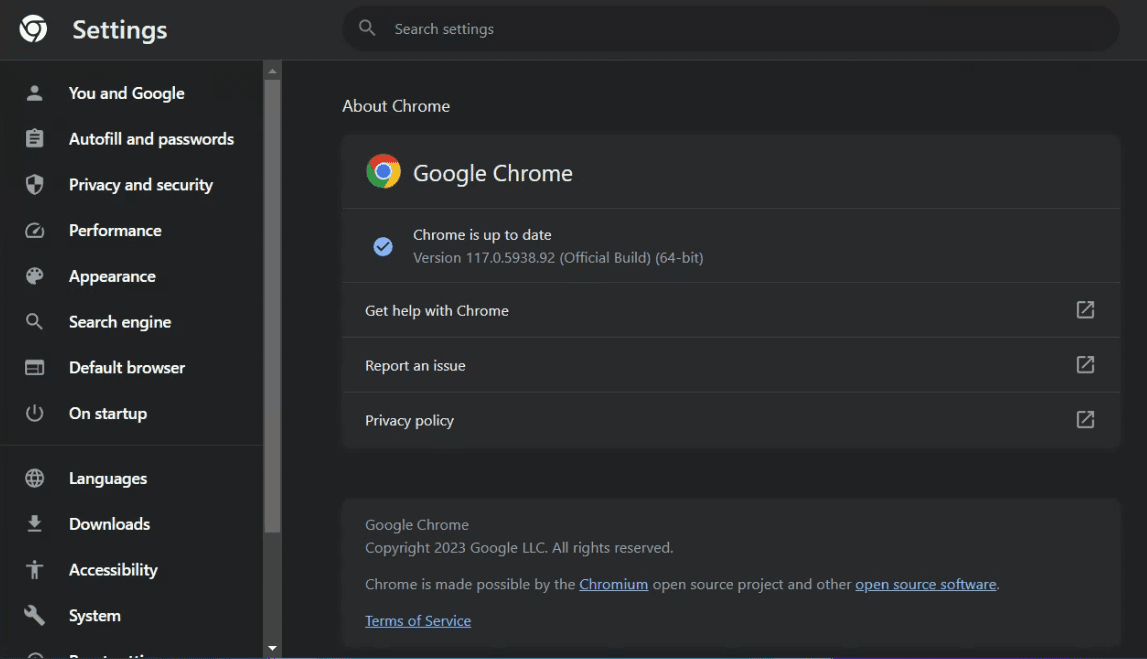Screen dimensions: 1147x659
Task: Click the Languages globe icon
Action: coord(34,478)
